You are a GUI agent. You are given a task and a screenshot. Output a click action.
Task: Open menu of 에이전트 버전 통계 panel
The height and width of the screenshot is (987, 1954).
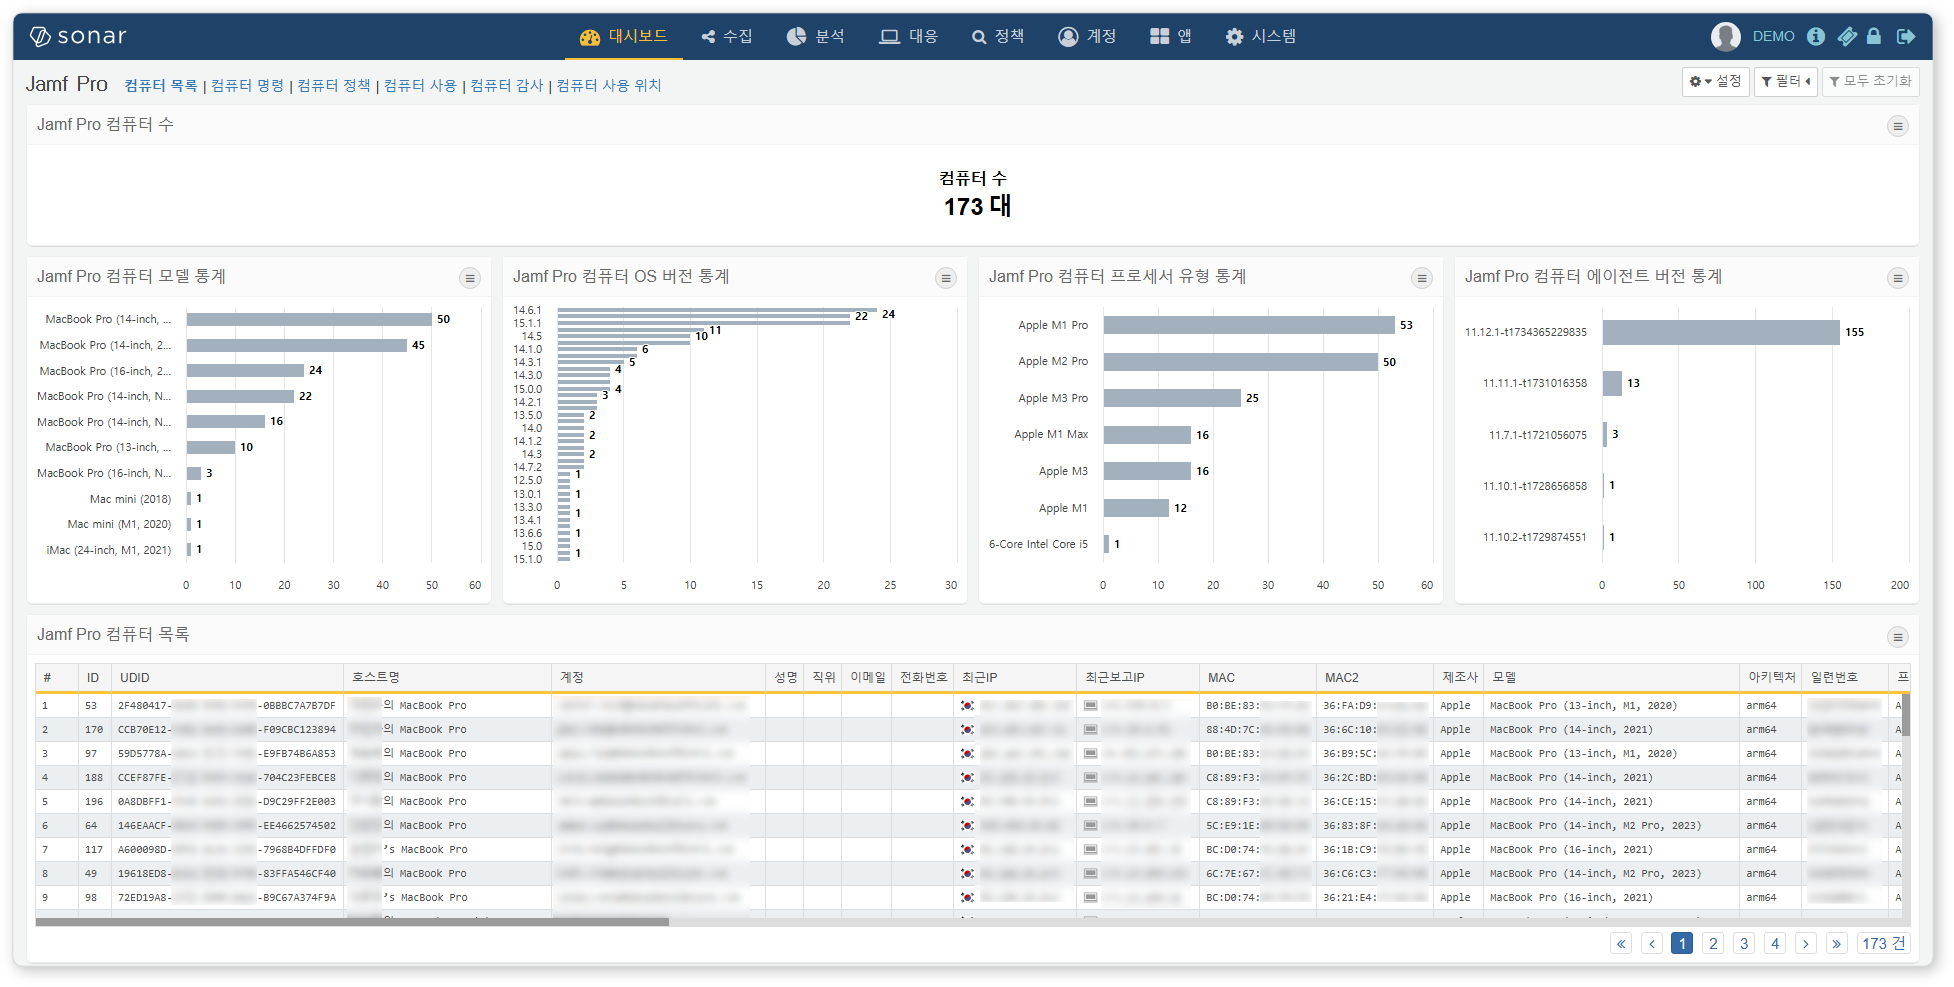point(1897,278)
